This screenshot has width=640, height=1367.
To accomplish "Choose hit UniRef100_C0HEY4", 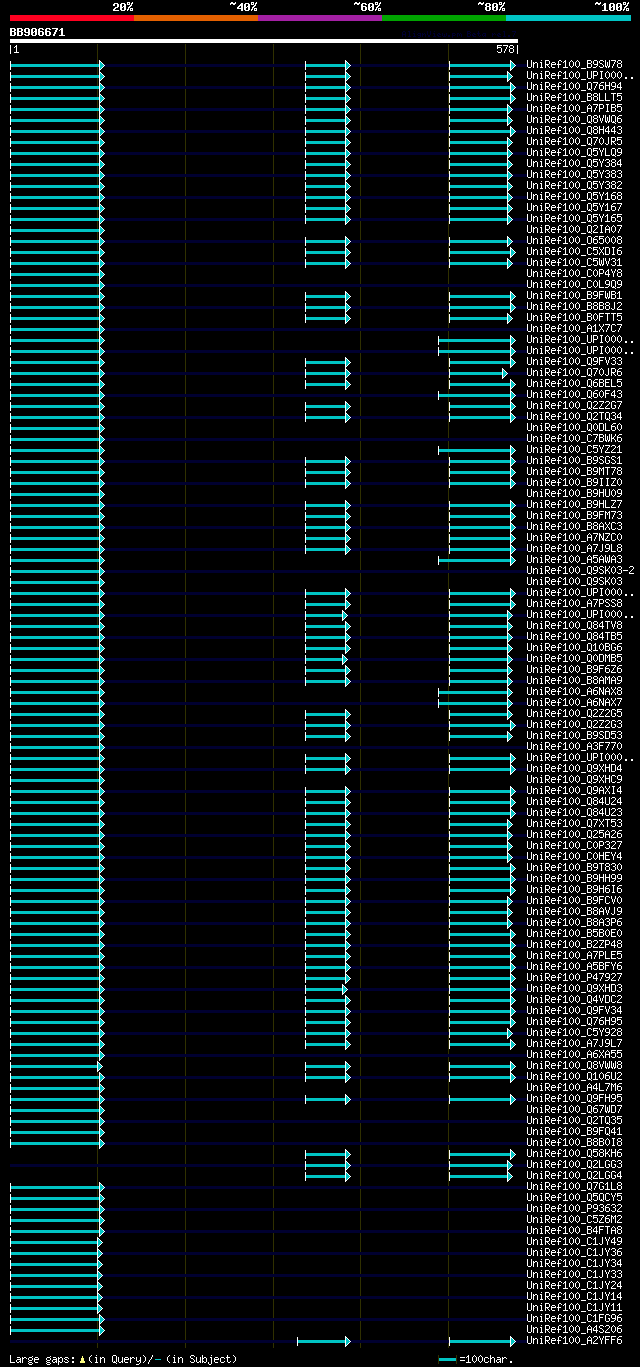I will 574,857.
